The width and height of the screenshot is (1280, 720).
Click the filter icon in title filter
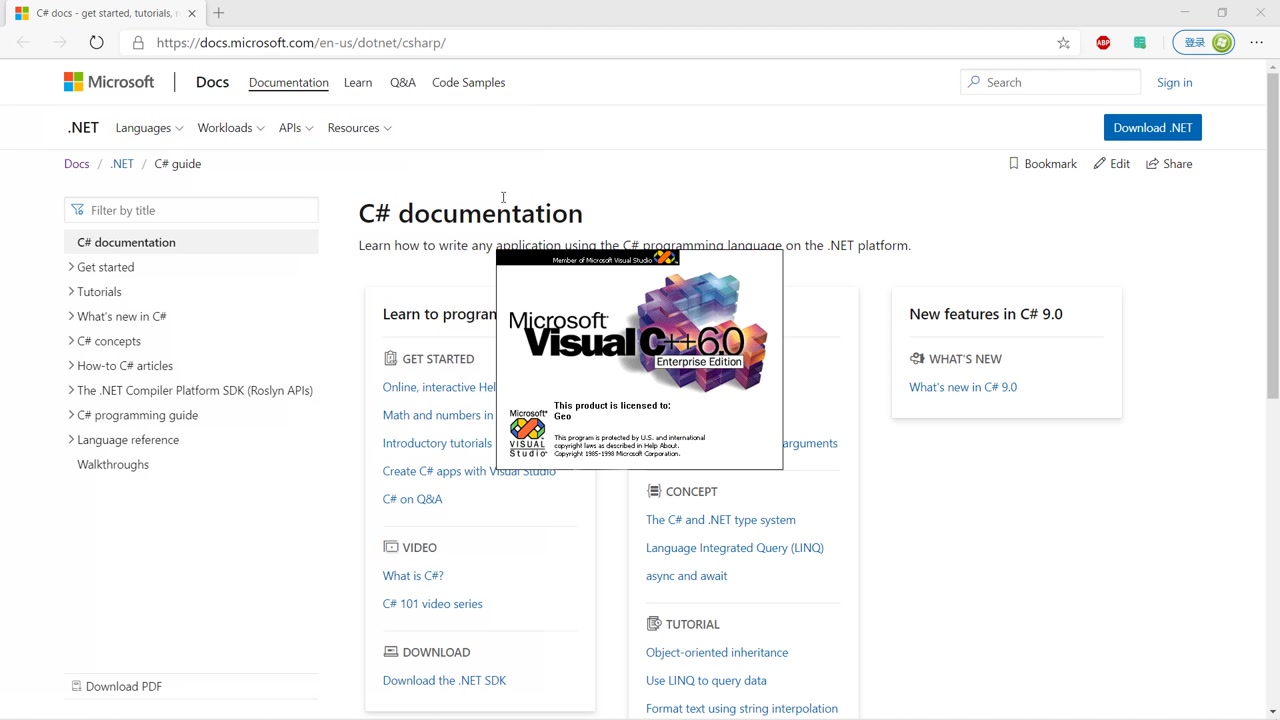(x=77, y=210)
